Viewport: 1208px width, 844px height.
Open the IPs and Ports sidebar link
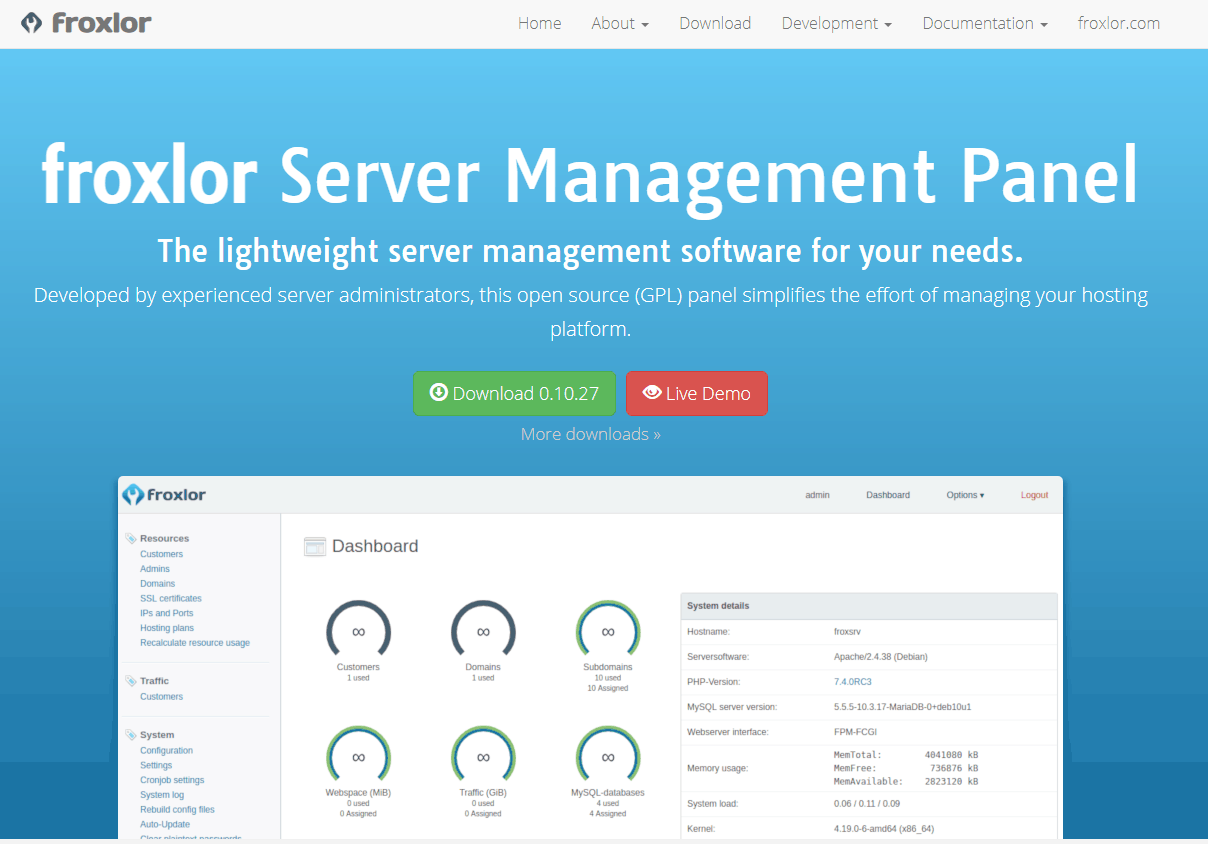point(167,613)
